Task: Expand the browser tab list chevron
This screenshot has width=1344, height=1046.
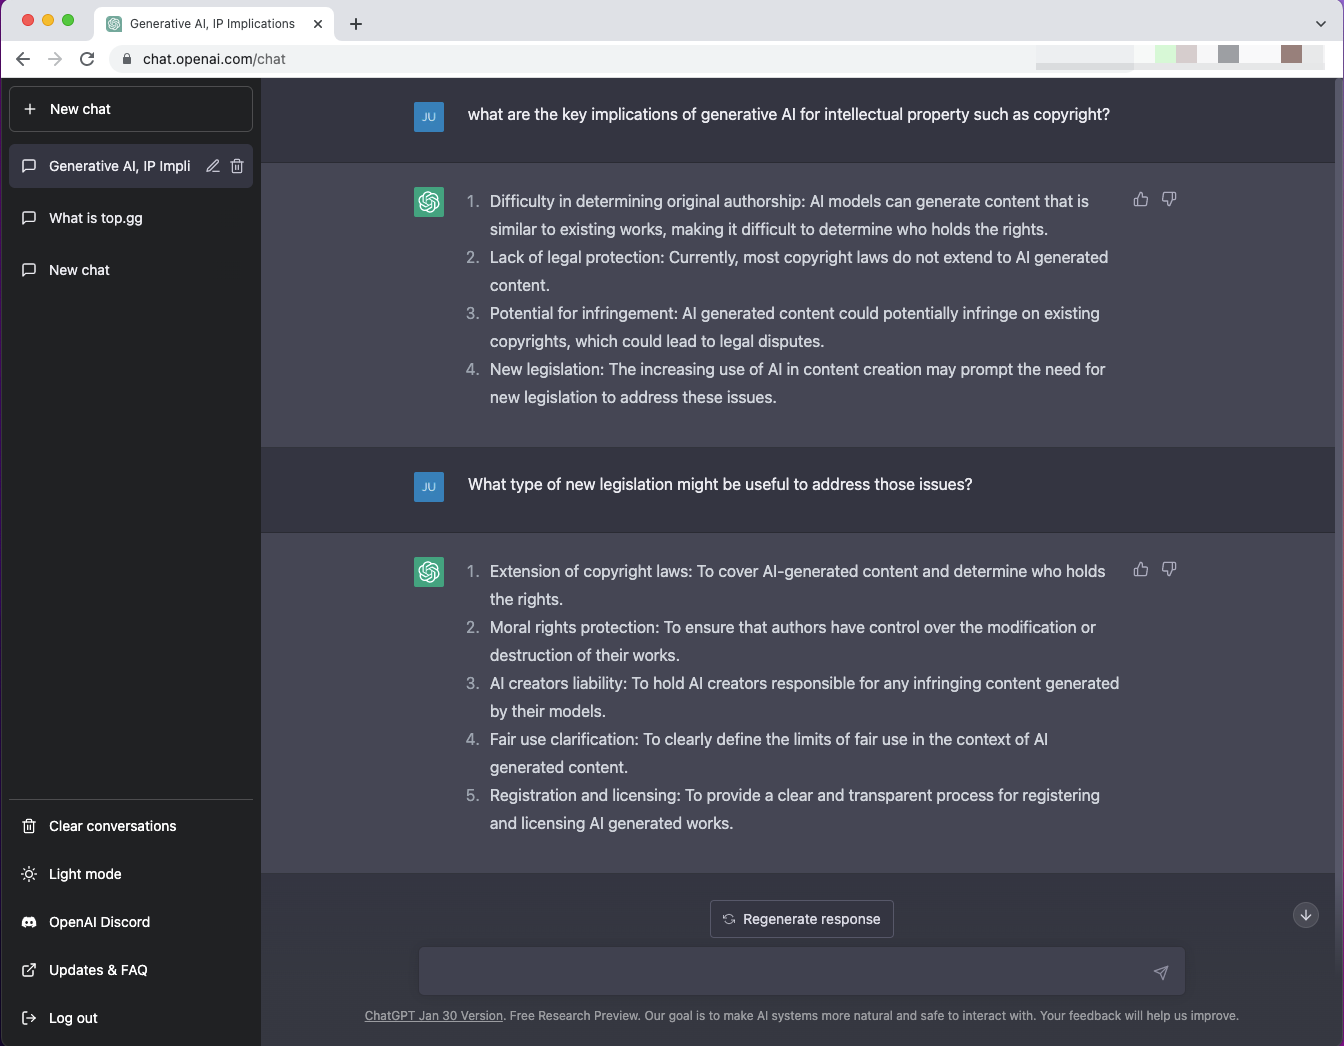Action: click(1320, 24)
